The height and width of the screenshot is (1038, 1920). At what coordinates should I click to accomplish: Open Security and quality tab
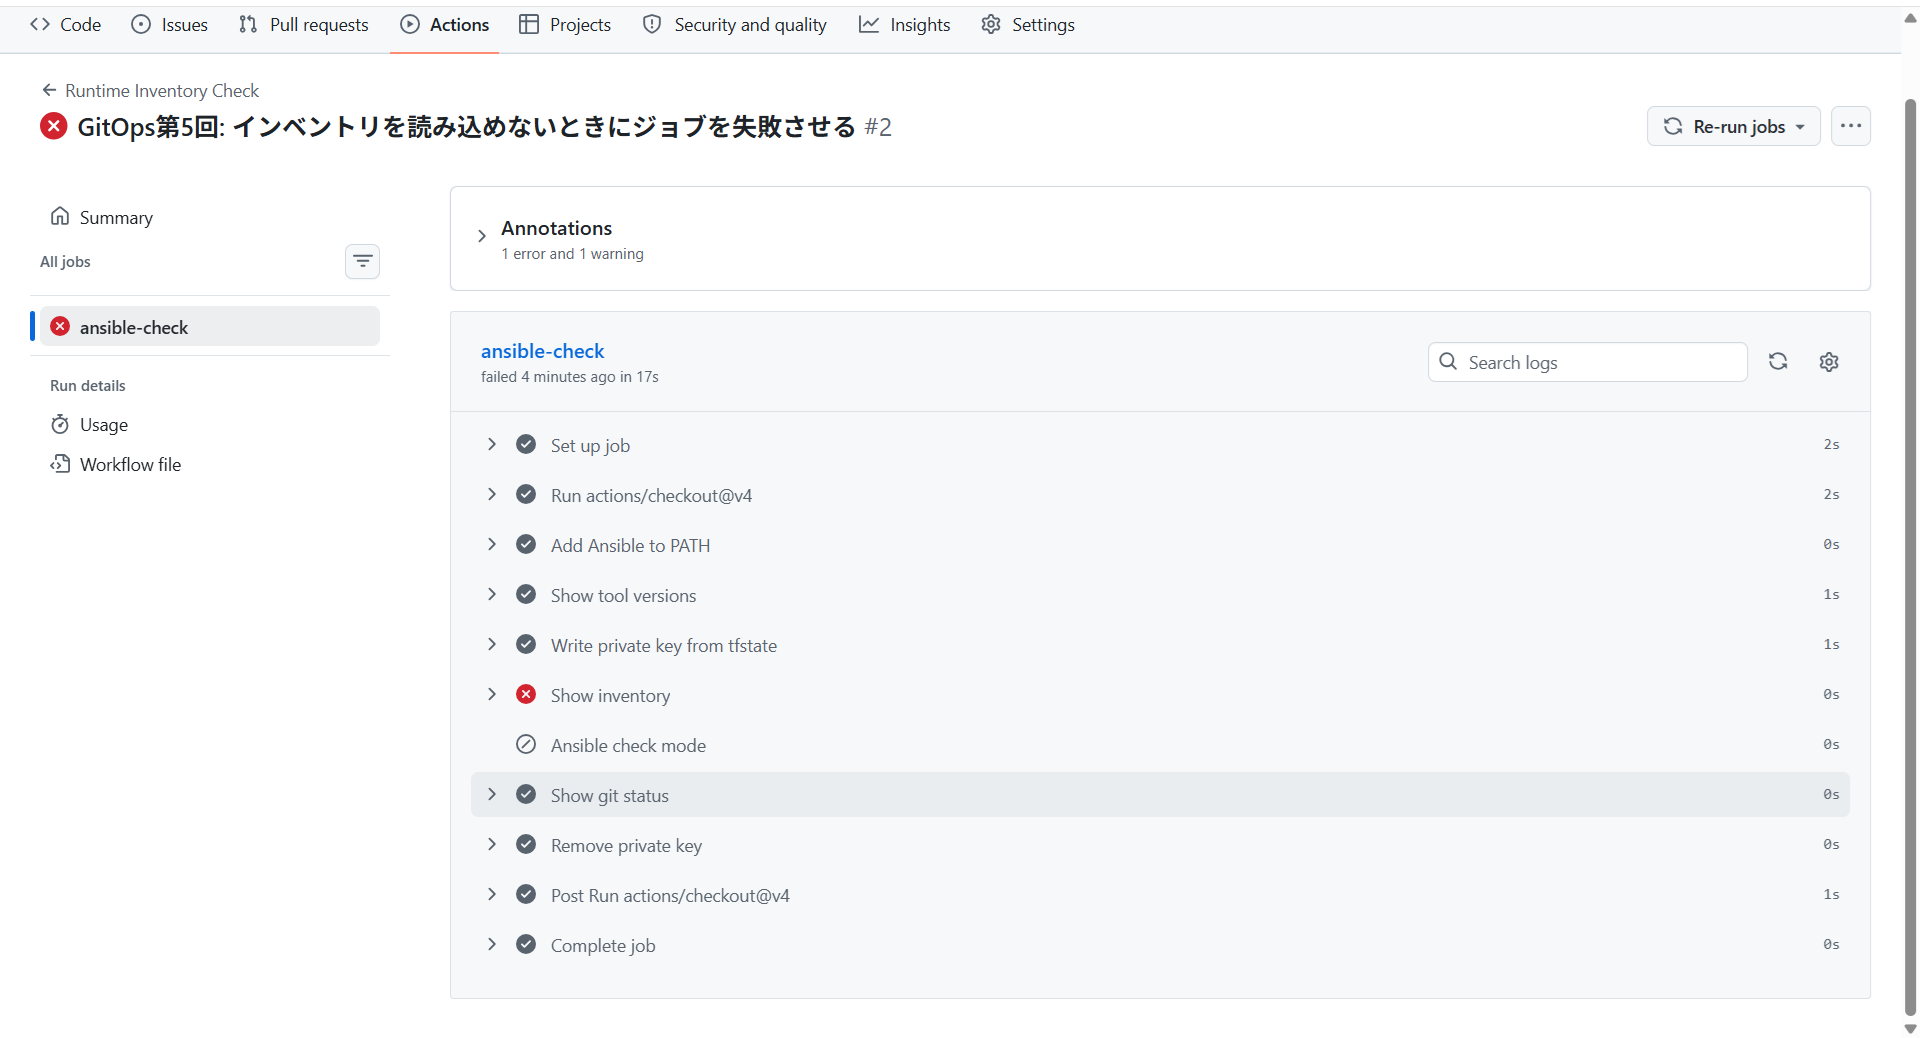pos(735,25)
